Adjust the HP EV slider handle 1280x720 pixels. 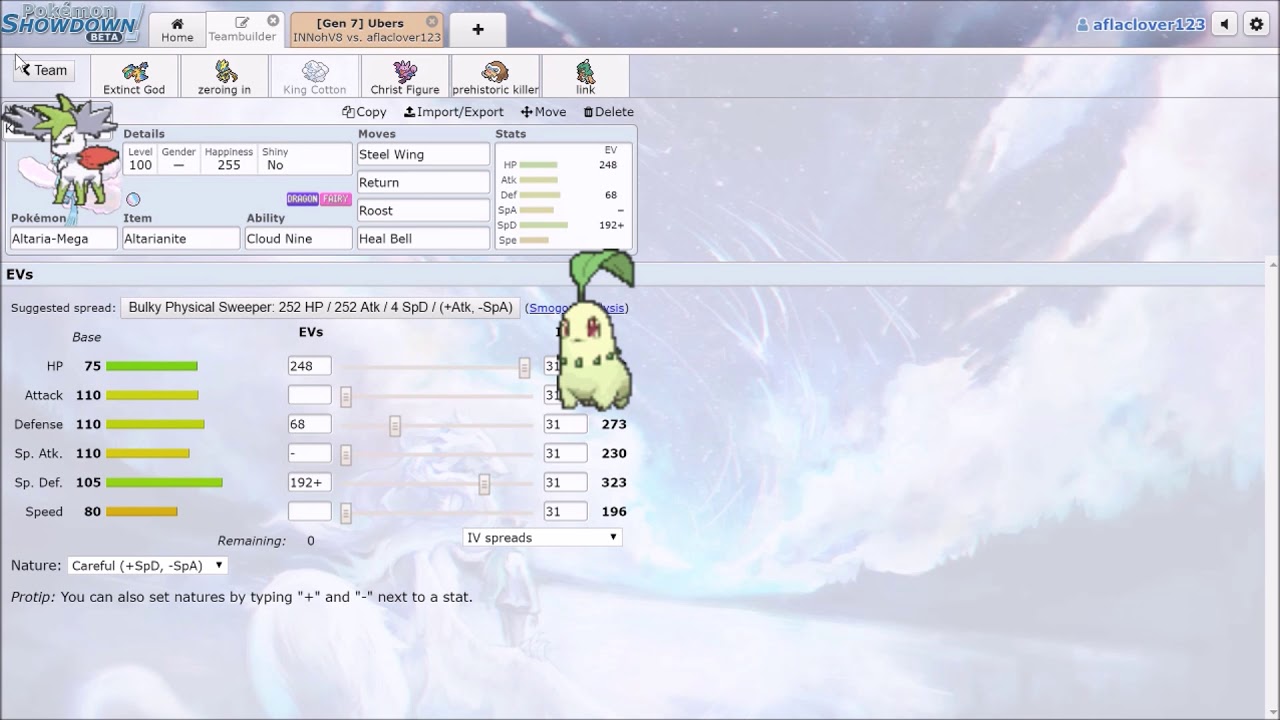[x=524, y=368]
